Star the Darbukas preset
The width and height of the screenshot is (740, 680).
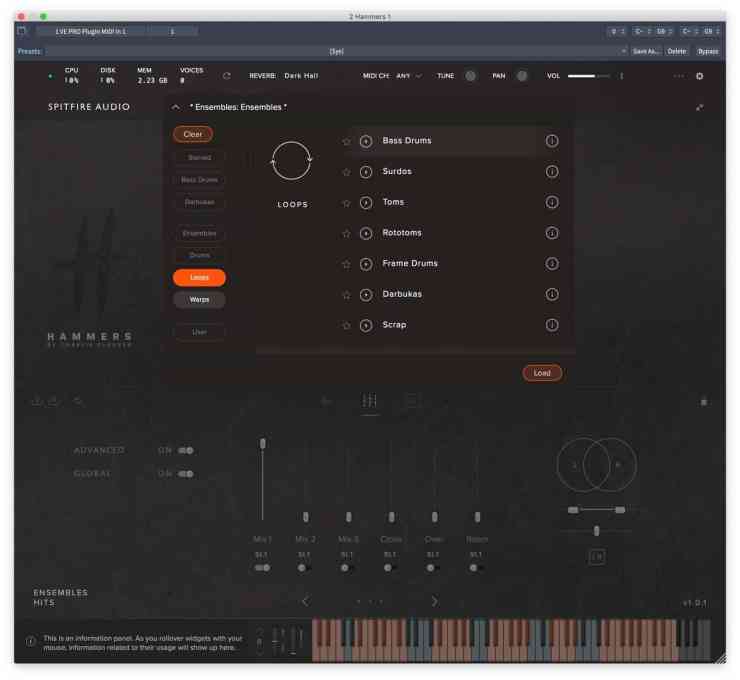[x=346, y=295]
